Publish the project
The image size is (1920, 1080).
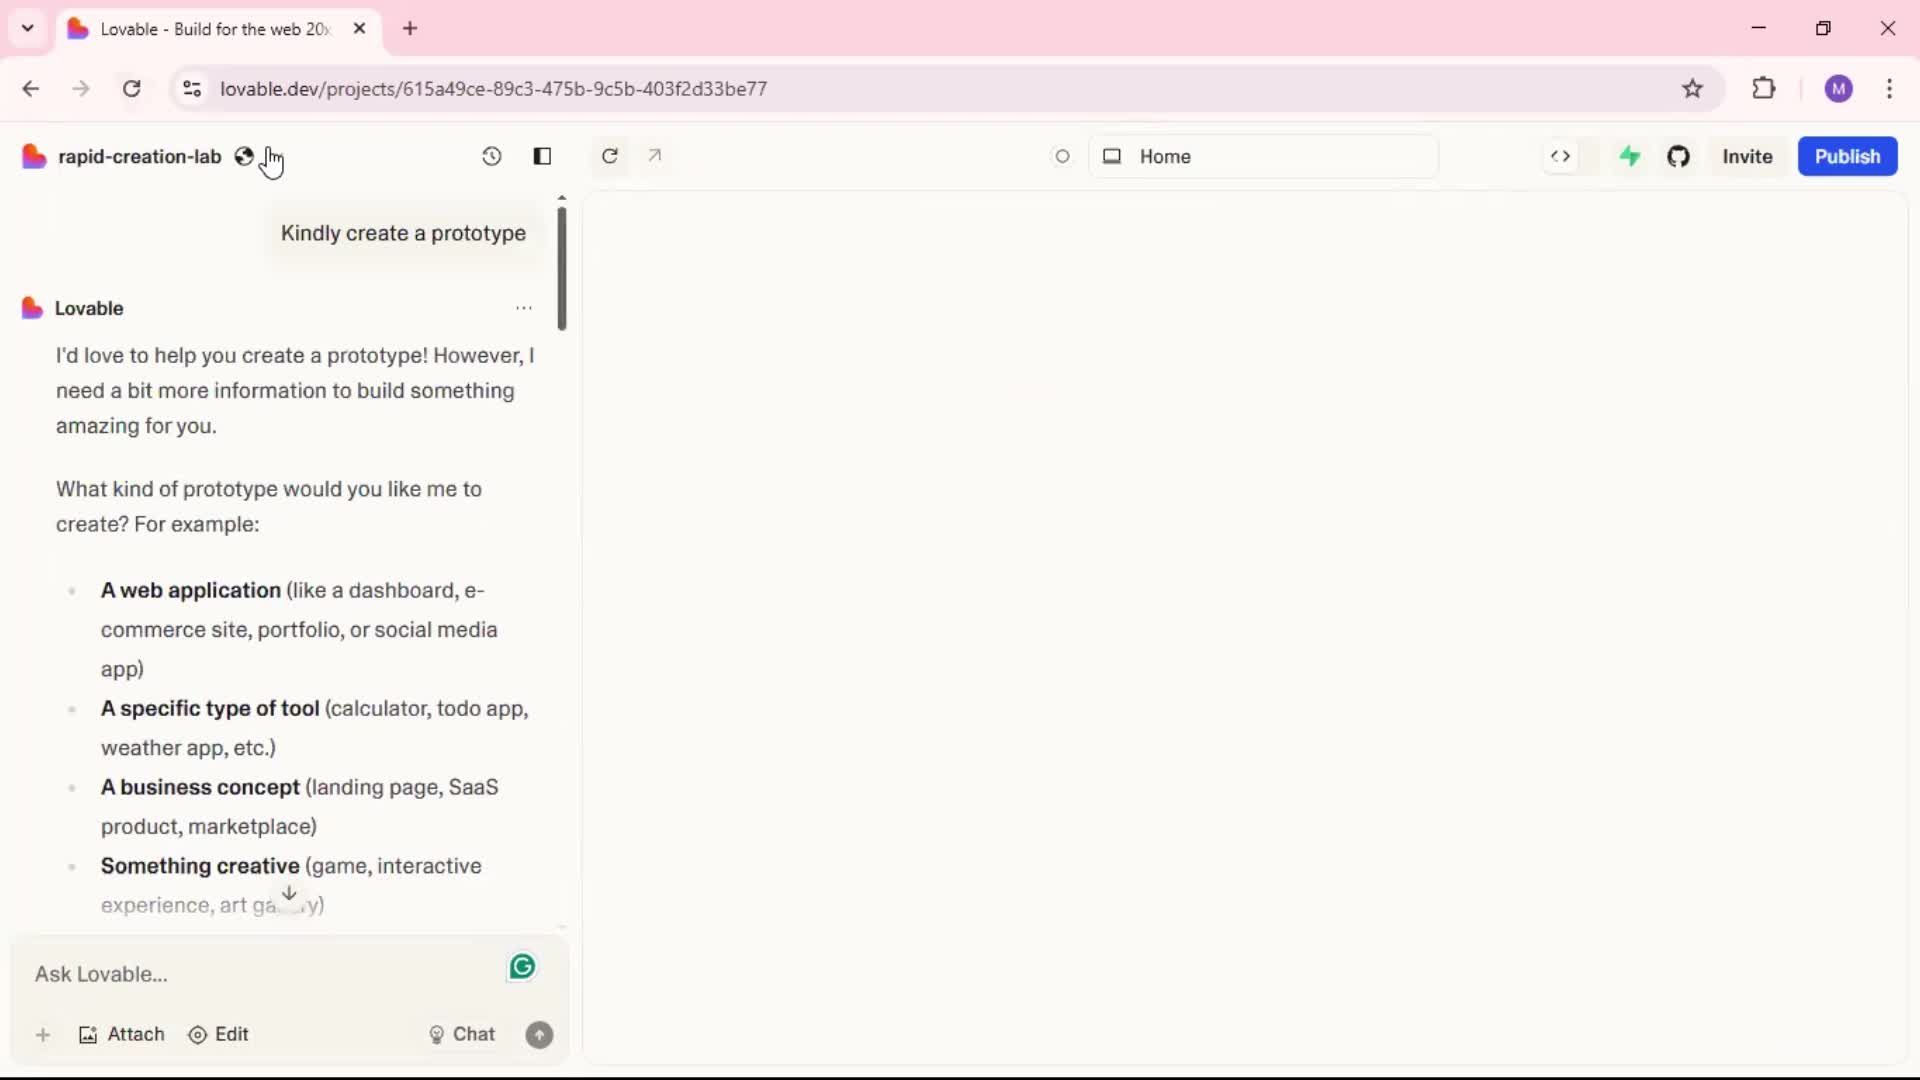coord(1847,156)
